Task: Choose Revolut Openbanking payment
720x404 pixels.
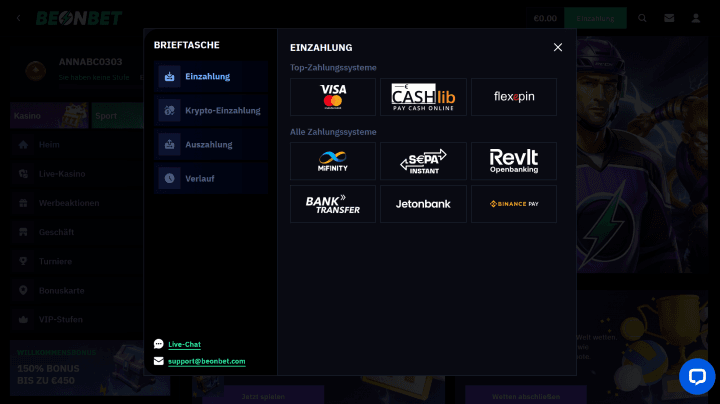Action: 514,161
